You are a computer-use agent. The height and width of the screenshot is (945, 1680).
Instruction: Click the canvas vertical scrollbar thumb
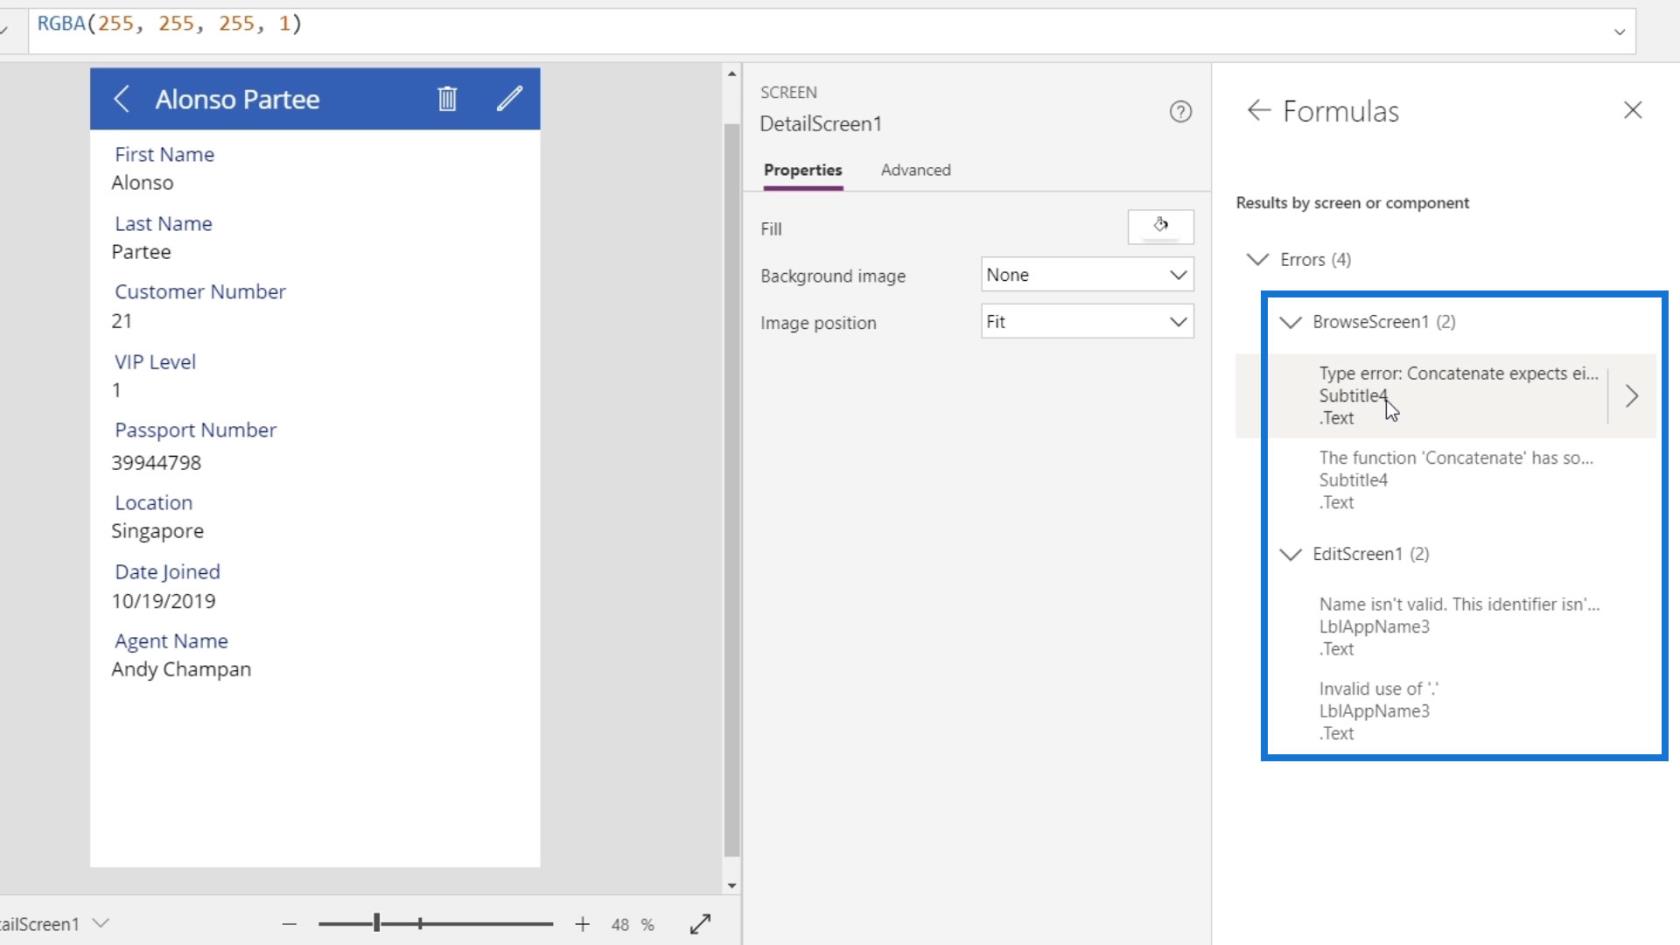pos(731,490)
